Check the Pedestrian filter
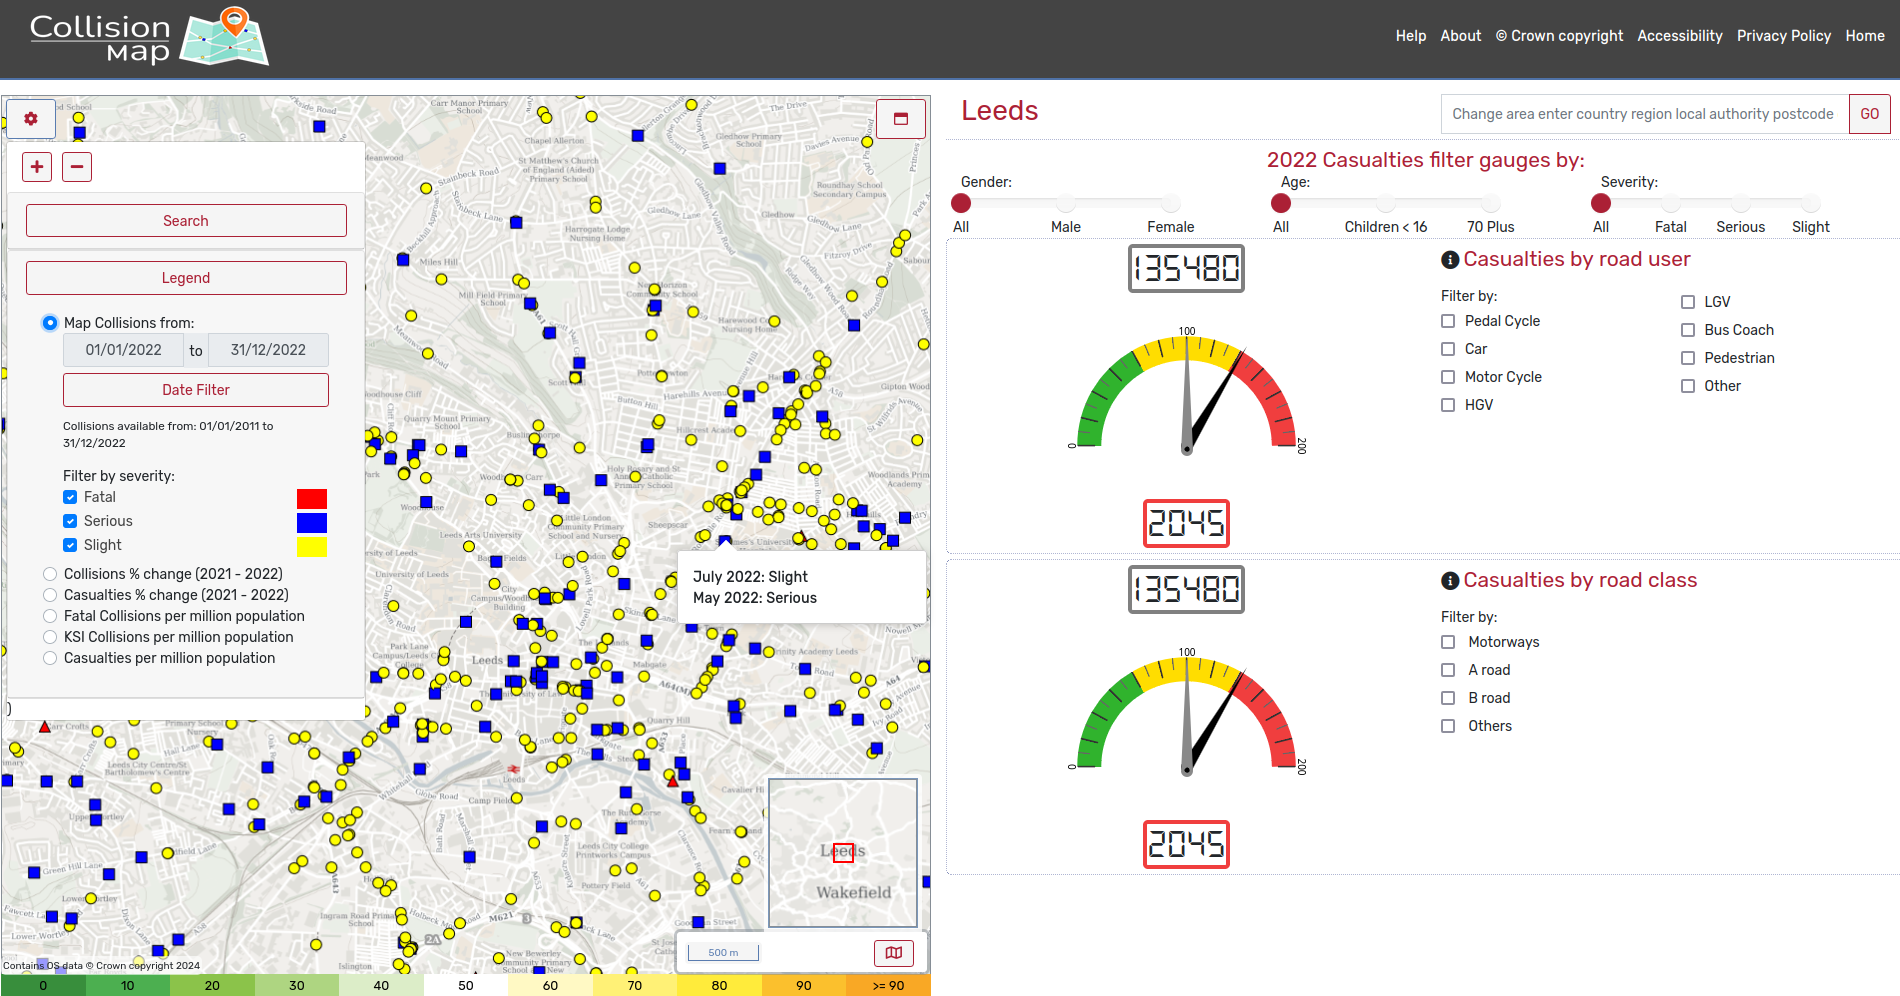 tap(1688, 358)
